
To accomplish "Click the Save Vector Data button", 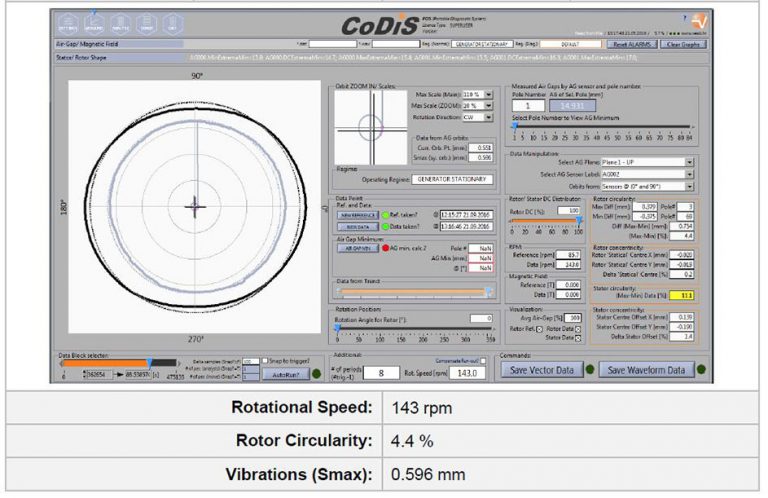I will (x=542, y=370).
